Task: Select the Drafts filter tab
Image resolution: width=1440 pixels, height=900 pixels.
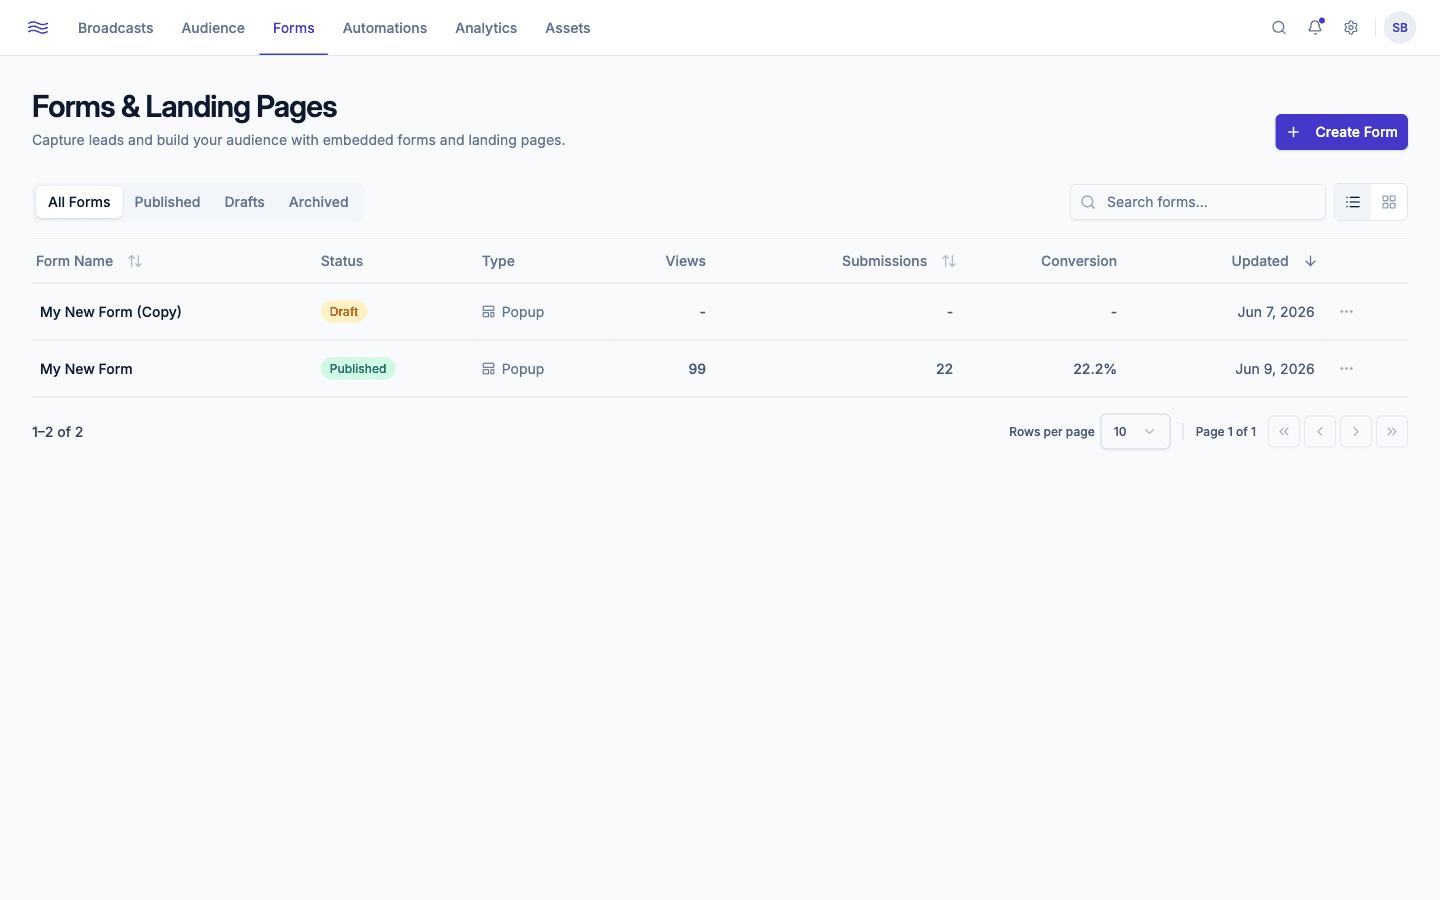Action: tap(245, 202)
